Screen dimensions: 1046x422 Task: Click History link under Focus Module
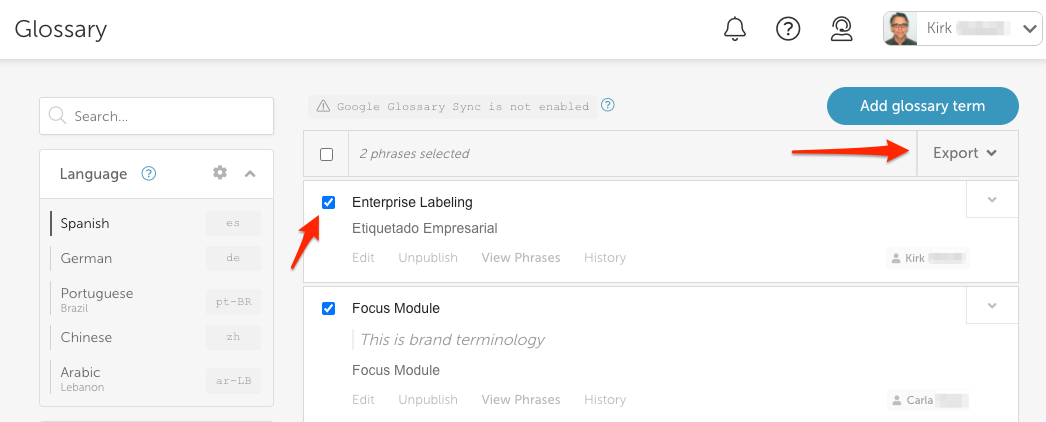tap(605, 399)
